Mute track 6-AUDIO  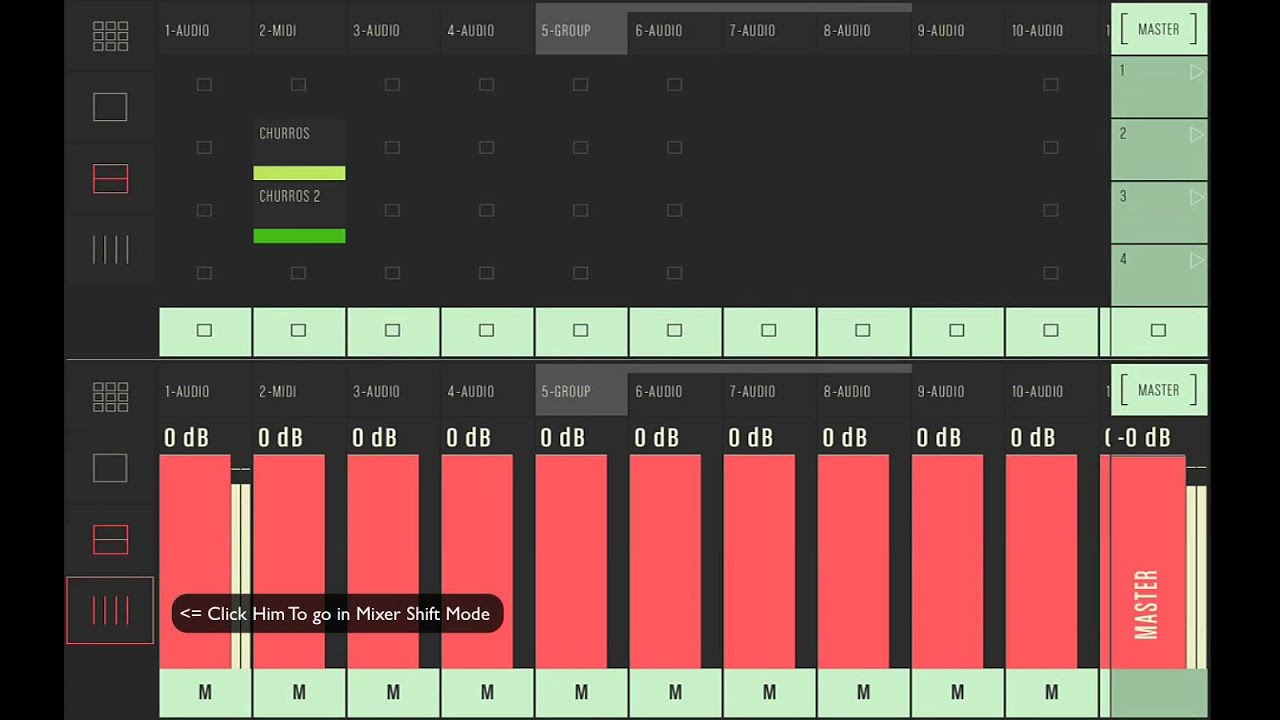tap(675, 692)
